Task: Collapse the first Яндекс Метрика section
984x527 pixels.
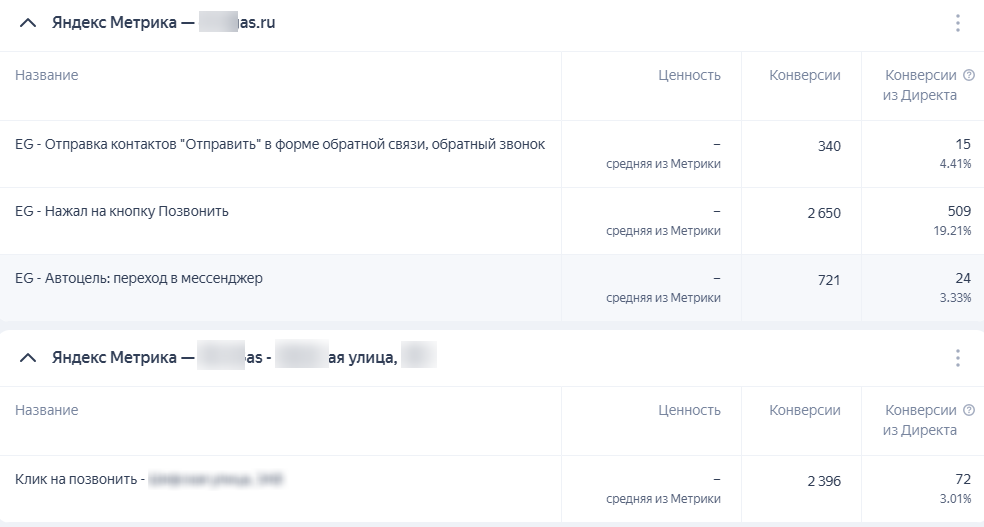Action: (28, 23)
